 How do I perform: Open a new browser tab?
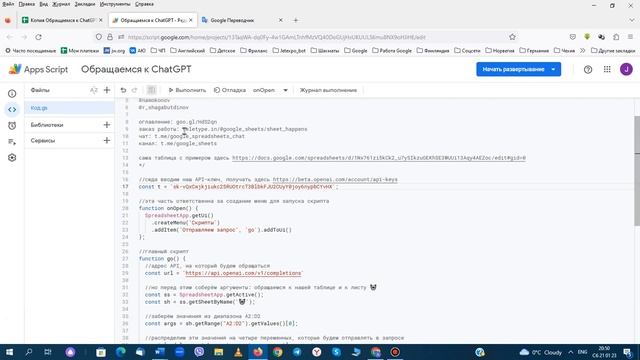(x=296, y=20)
